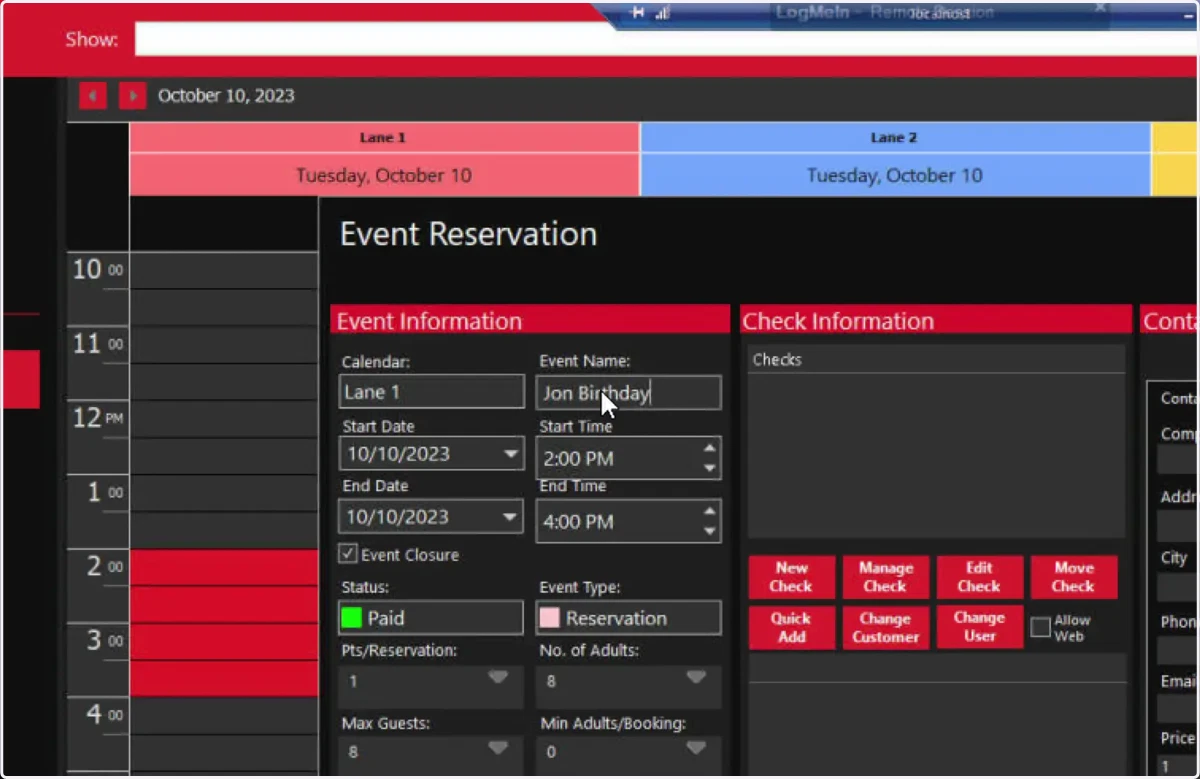Click the Calendar field showing Lane 1
This screenshot has width=1200, height=779.
point(431,392)
